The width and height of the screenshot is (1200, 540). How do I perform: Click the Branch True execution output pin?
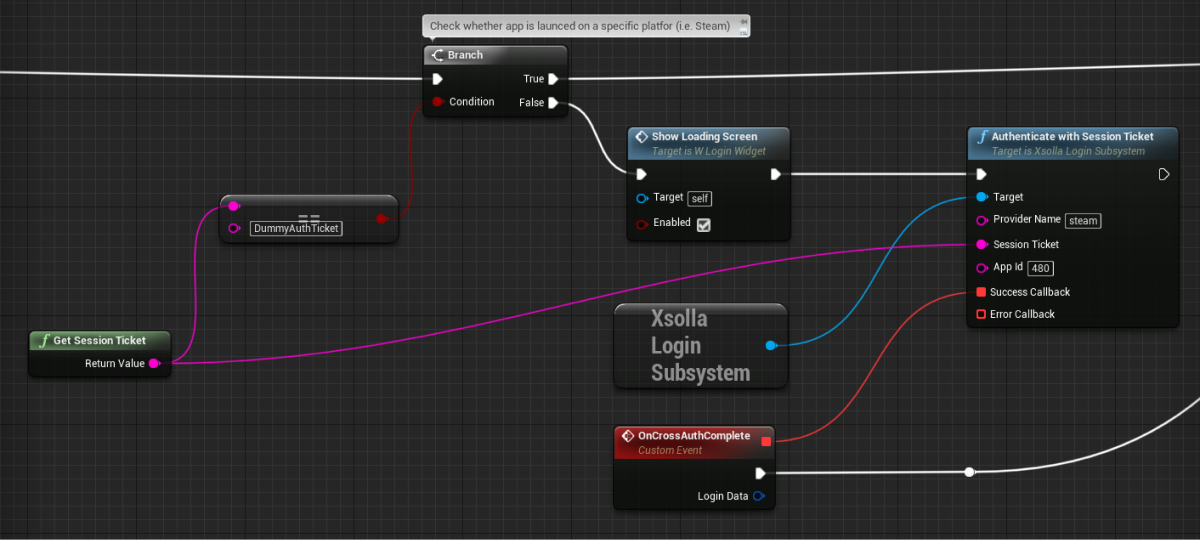553,78
